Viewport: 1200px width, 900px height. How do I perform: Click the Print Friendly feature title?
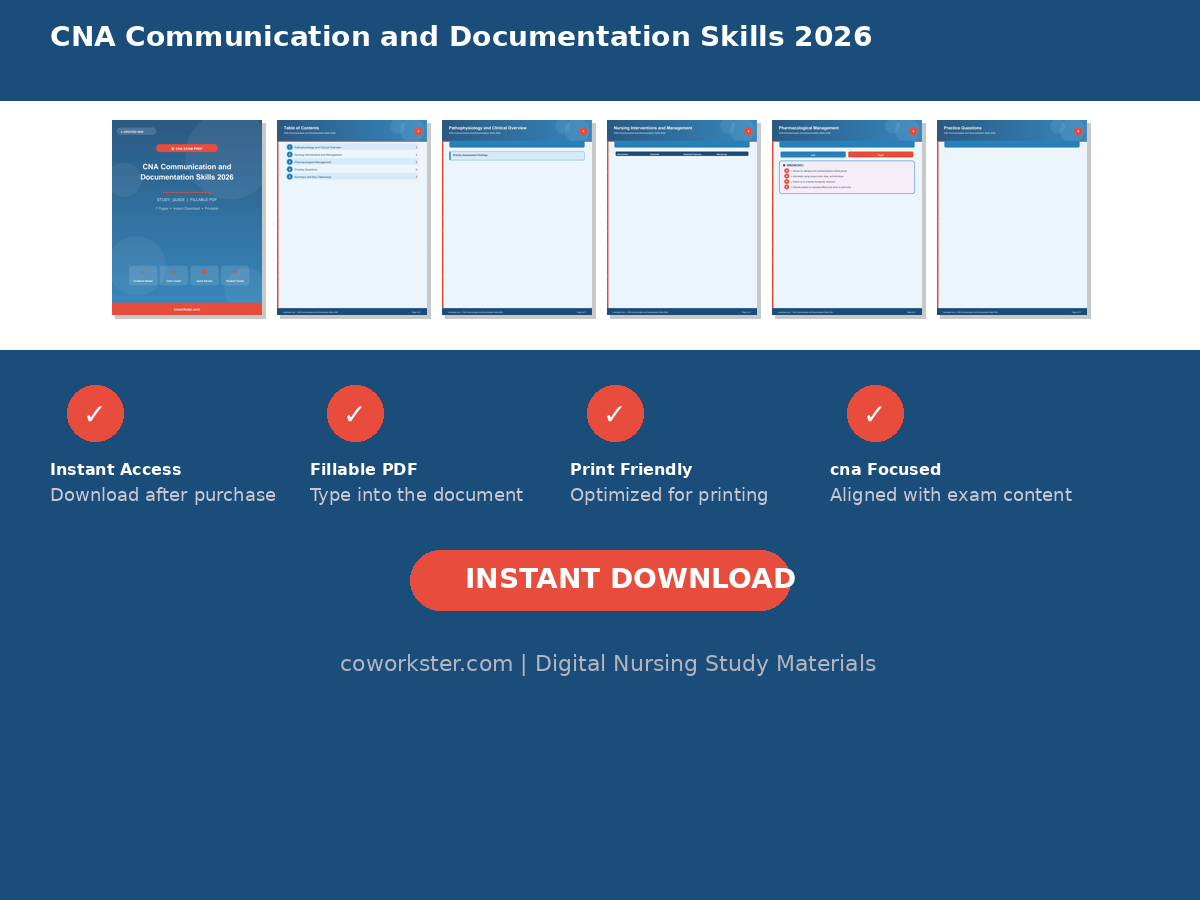pos(631,470)
